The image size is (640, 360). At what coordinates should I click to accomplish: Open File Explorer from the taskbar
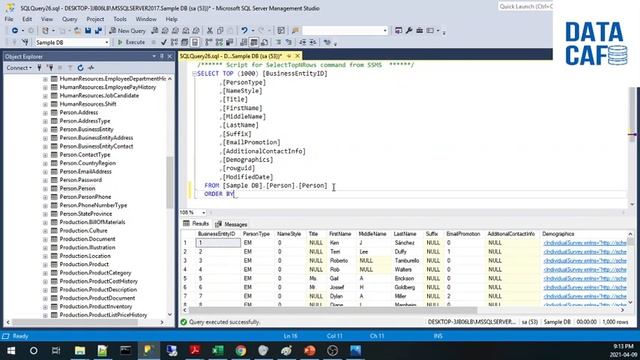(80, 351)
